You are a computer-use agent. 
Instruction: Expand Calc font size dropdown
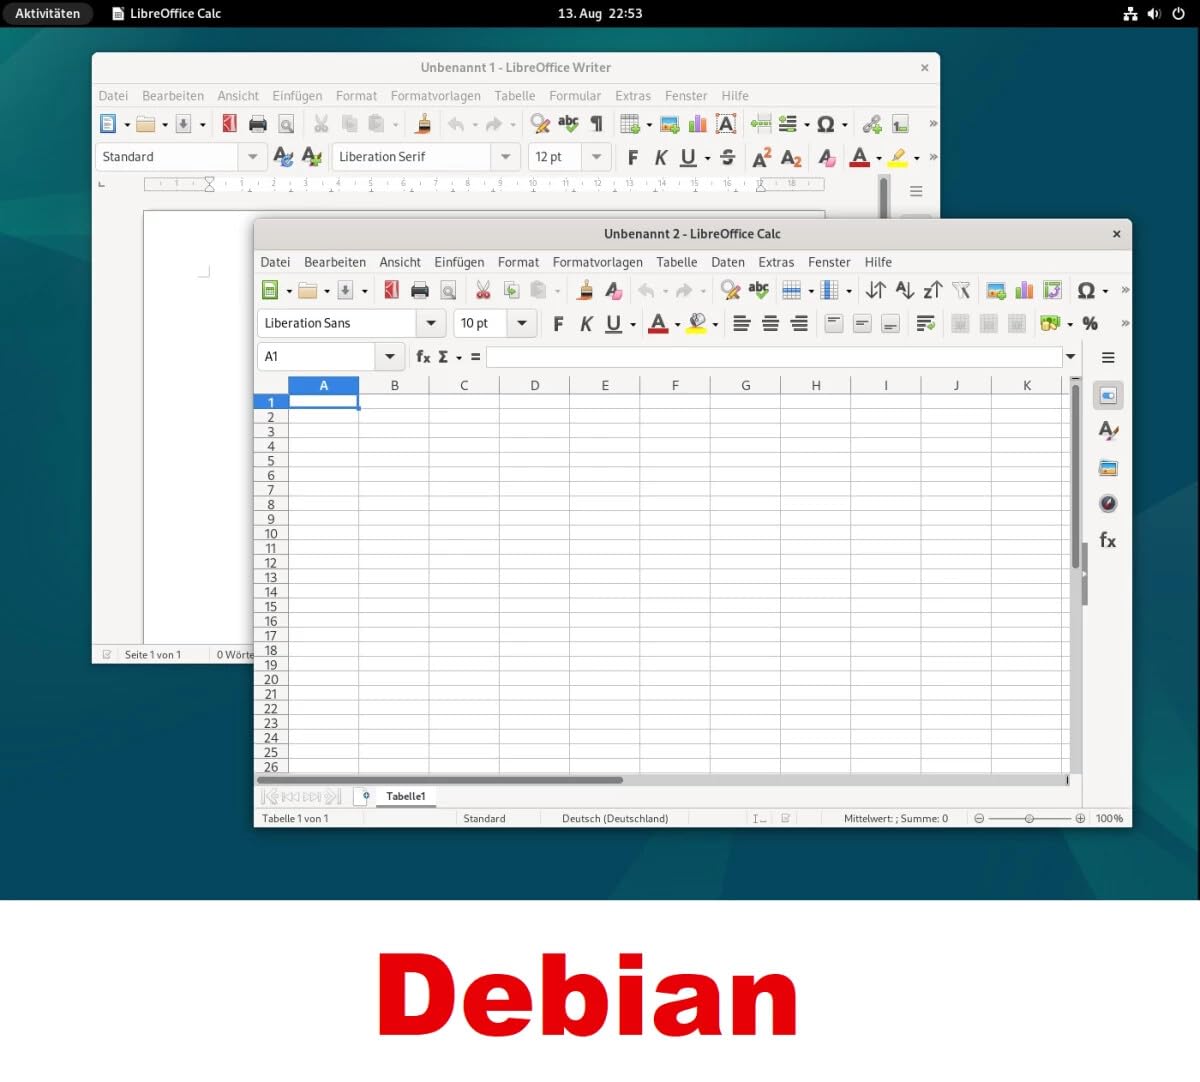pyautogui.click(x=522, y=323)
